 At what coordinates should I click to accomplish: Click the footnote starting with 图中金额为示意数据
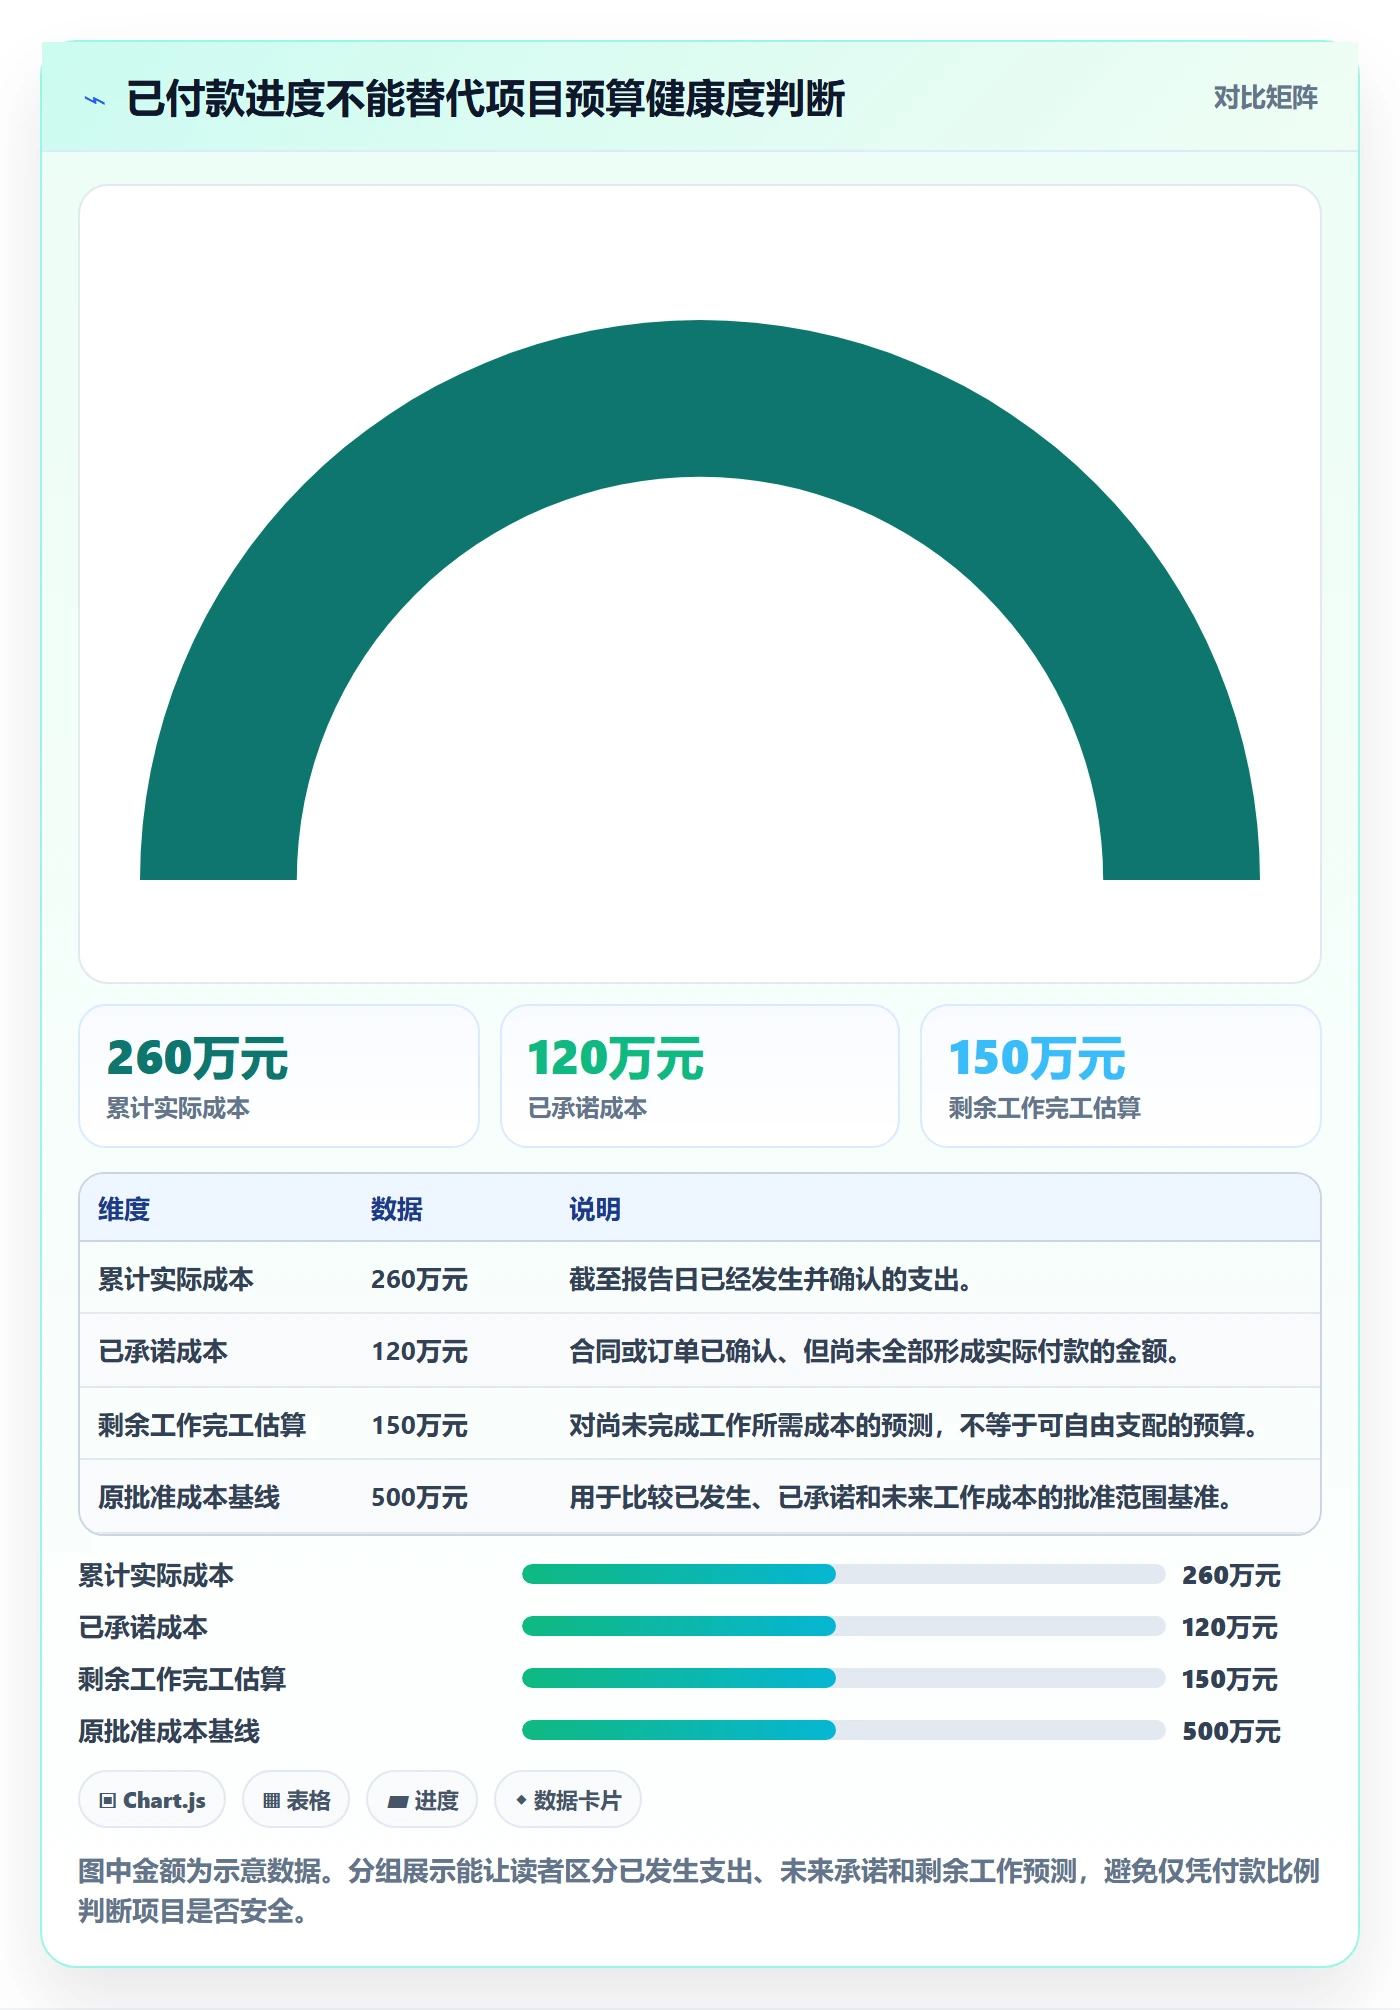pyautogui.click(x=699, y=1890)
